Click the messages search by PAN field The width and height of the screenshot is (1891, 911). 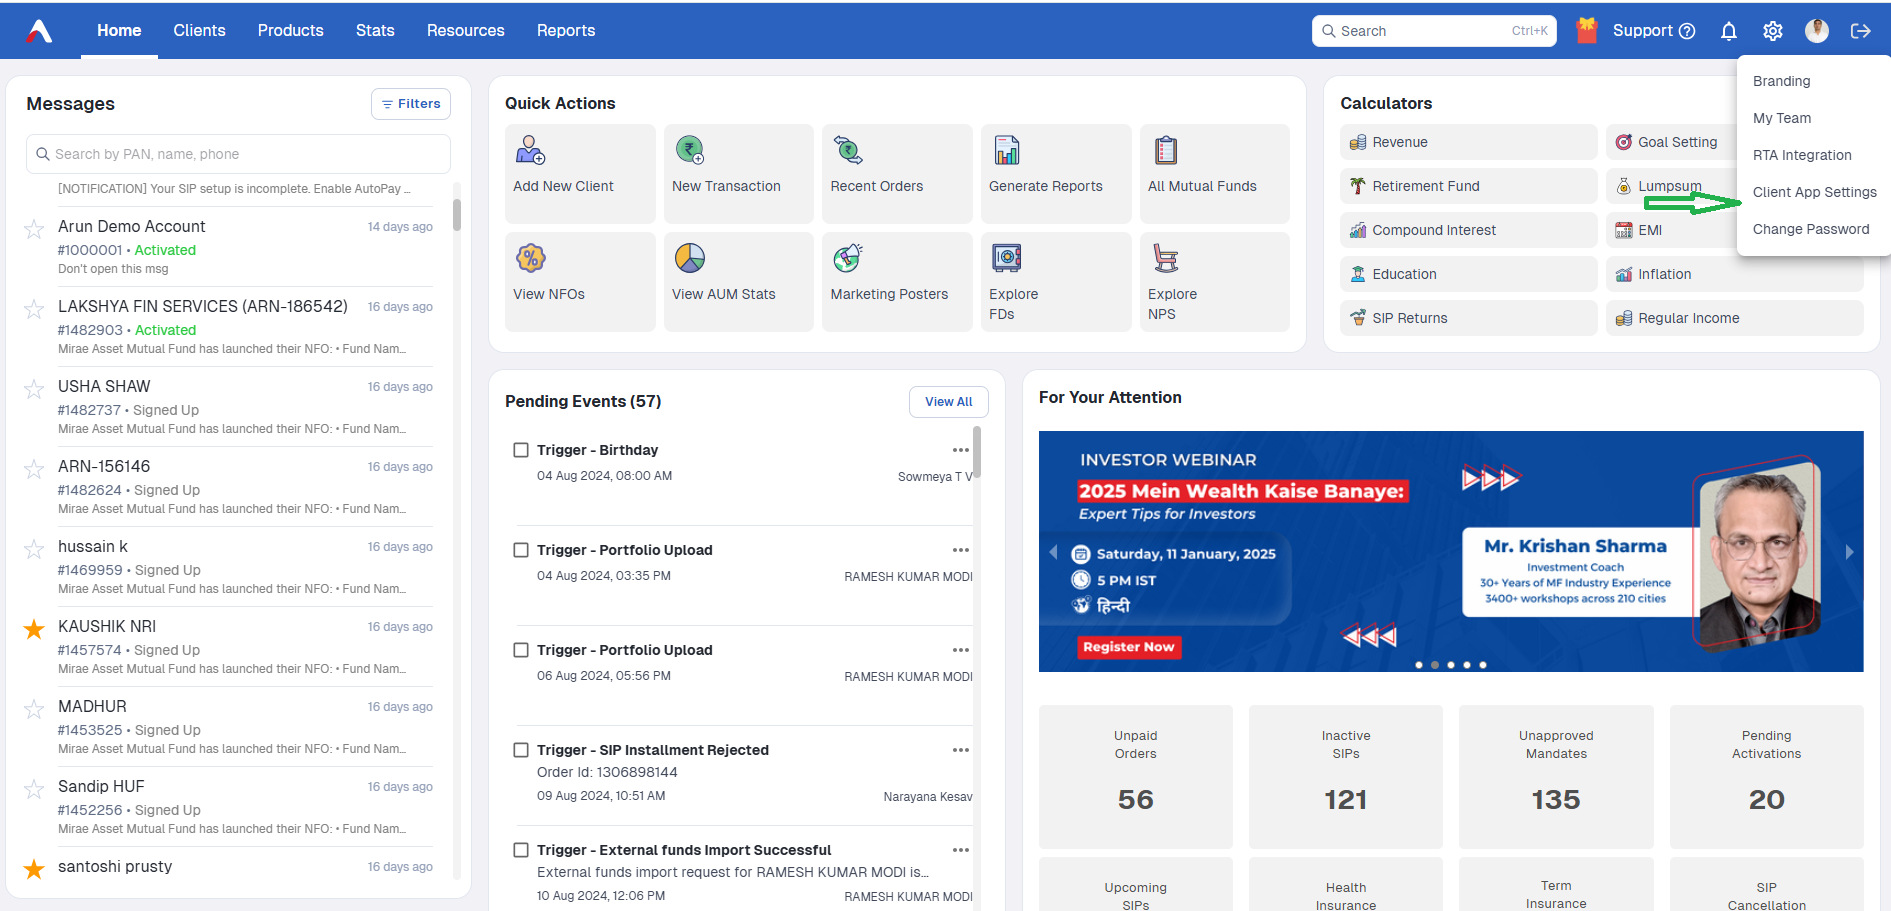(x=238, y=154)
